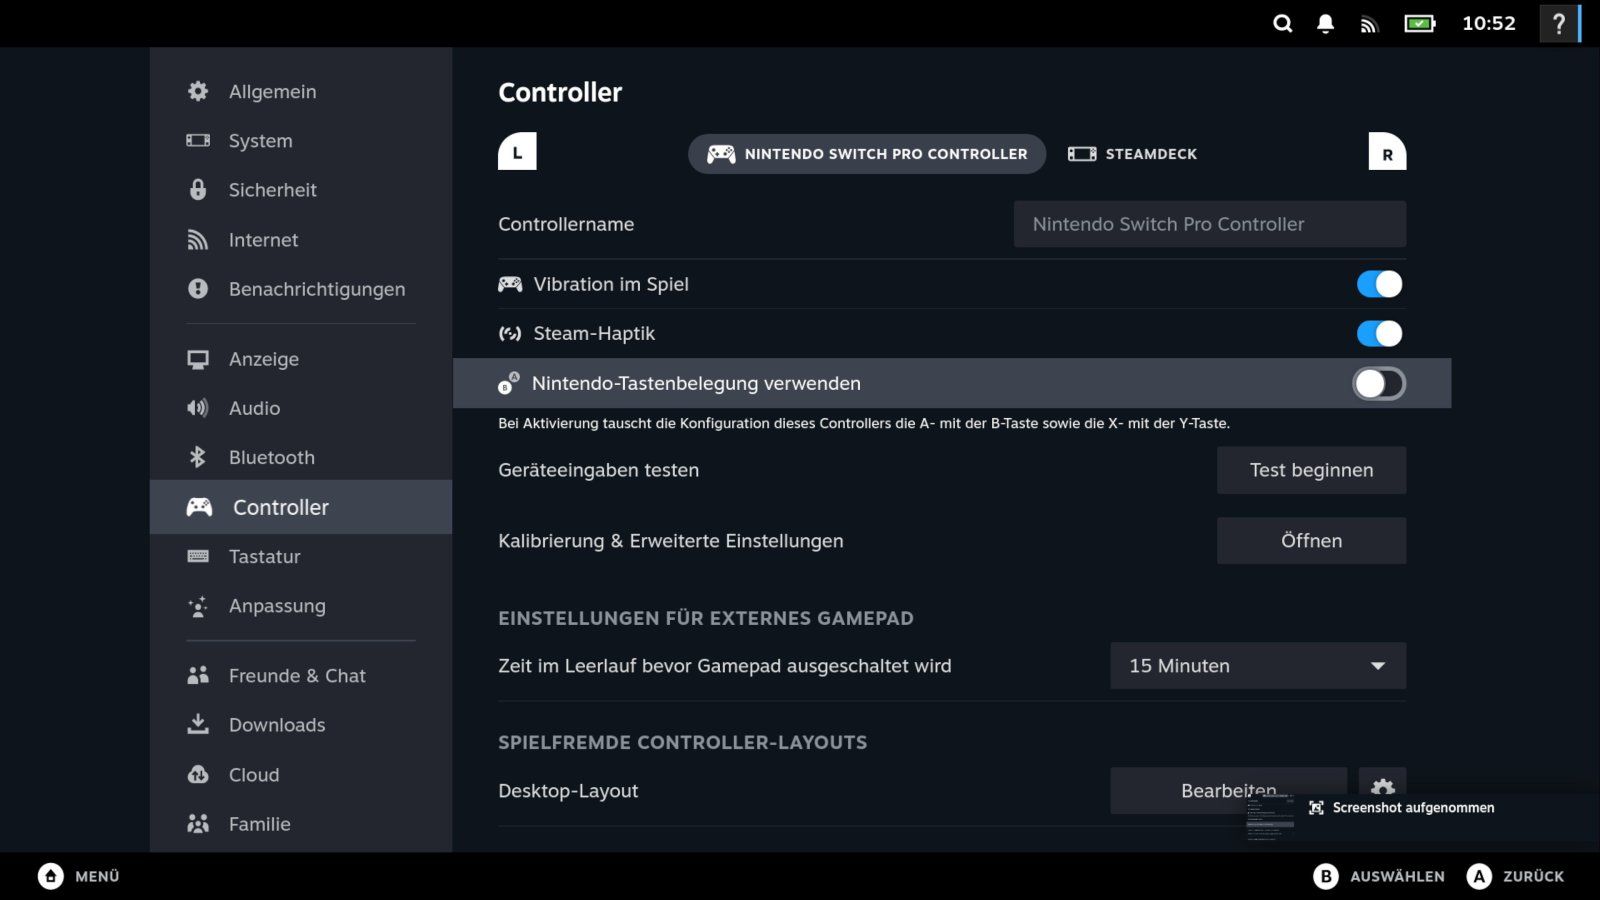Viewport: 1600px width, 900px height.
Task: Turn off the Steam-Haptik switch
Action: (1379, 334)
